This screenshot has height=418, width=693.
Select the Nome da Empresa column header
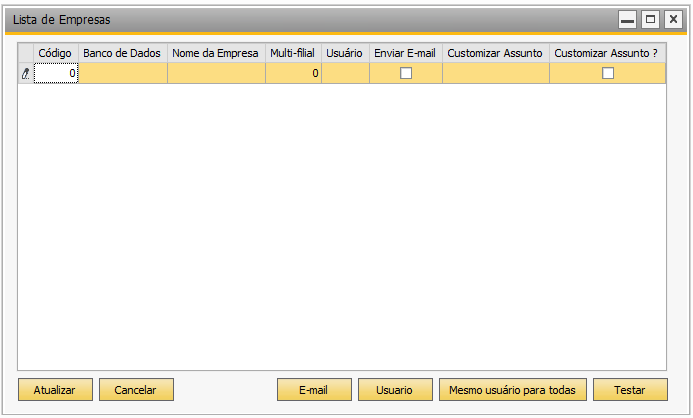point(217,53)
